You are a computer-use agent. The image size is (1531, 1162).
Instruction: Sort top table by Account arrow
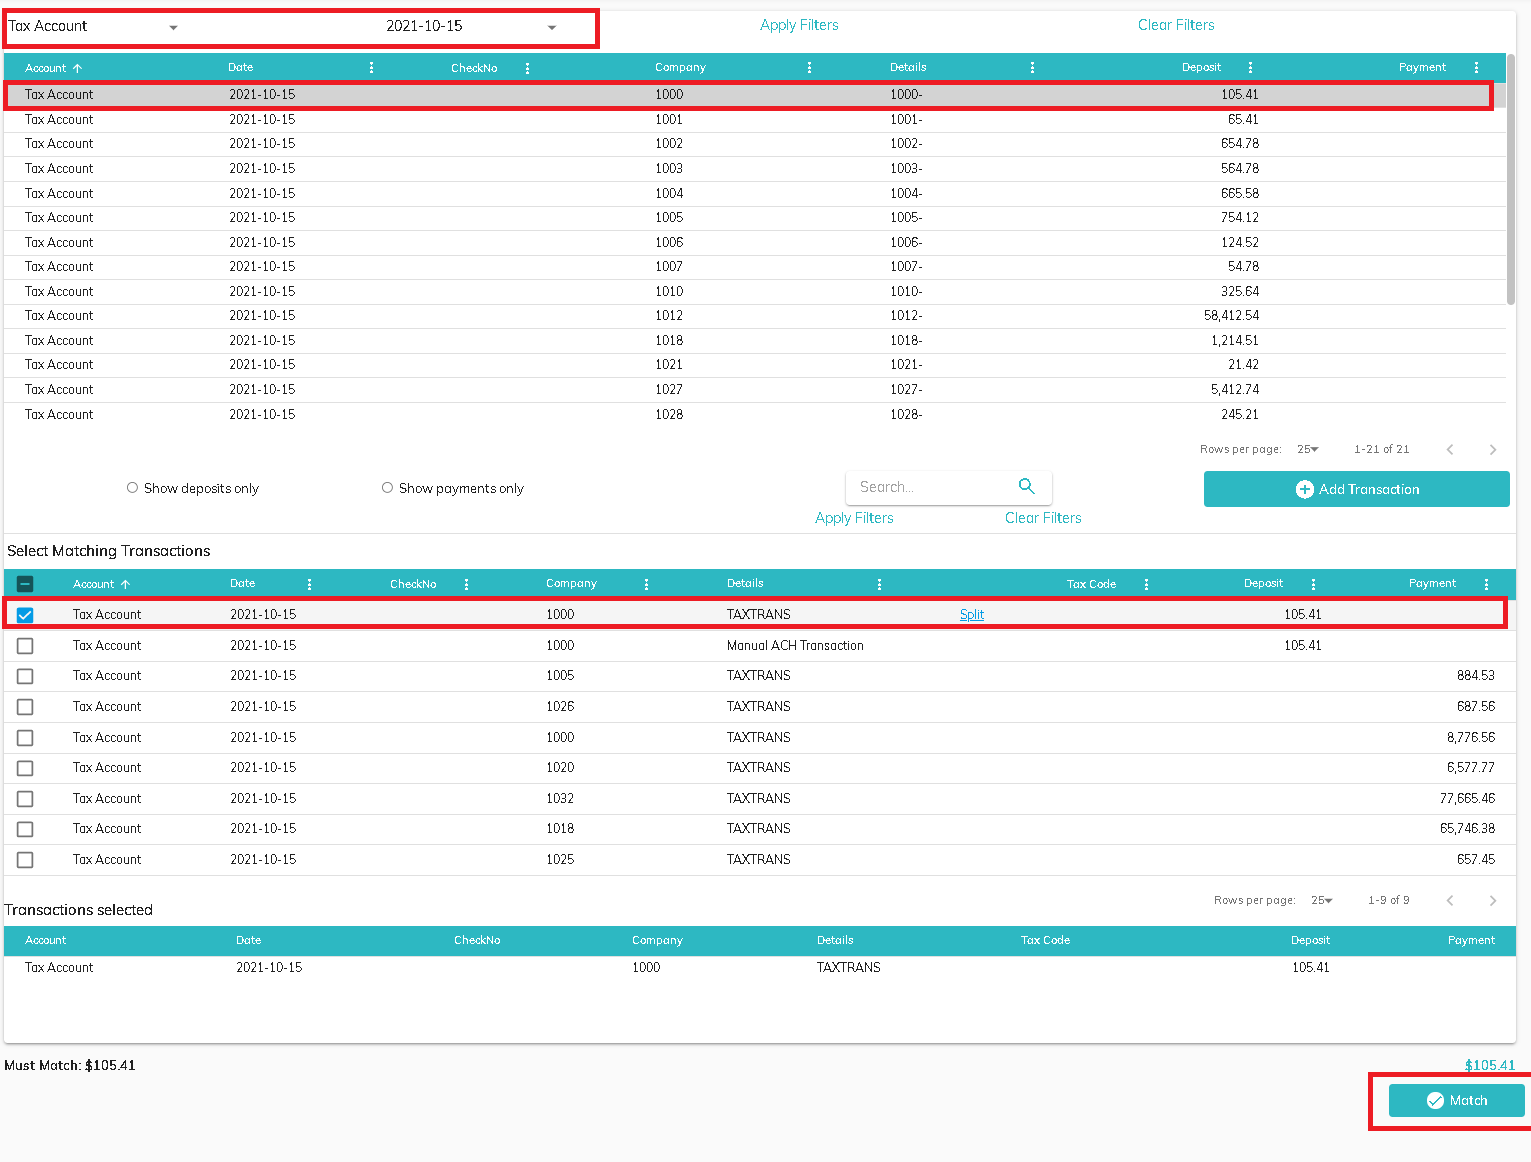point(78,68)
